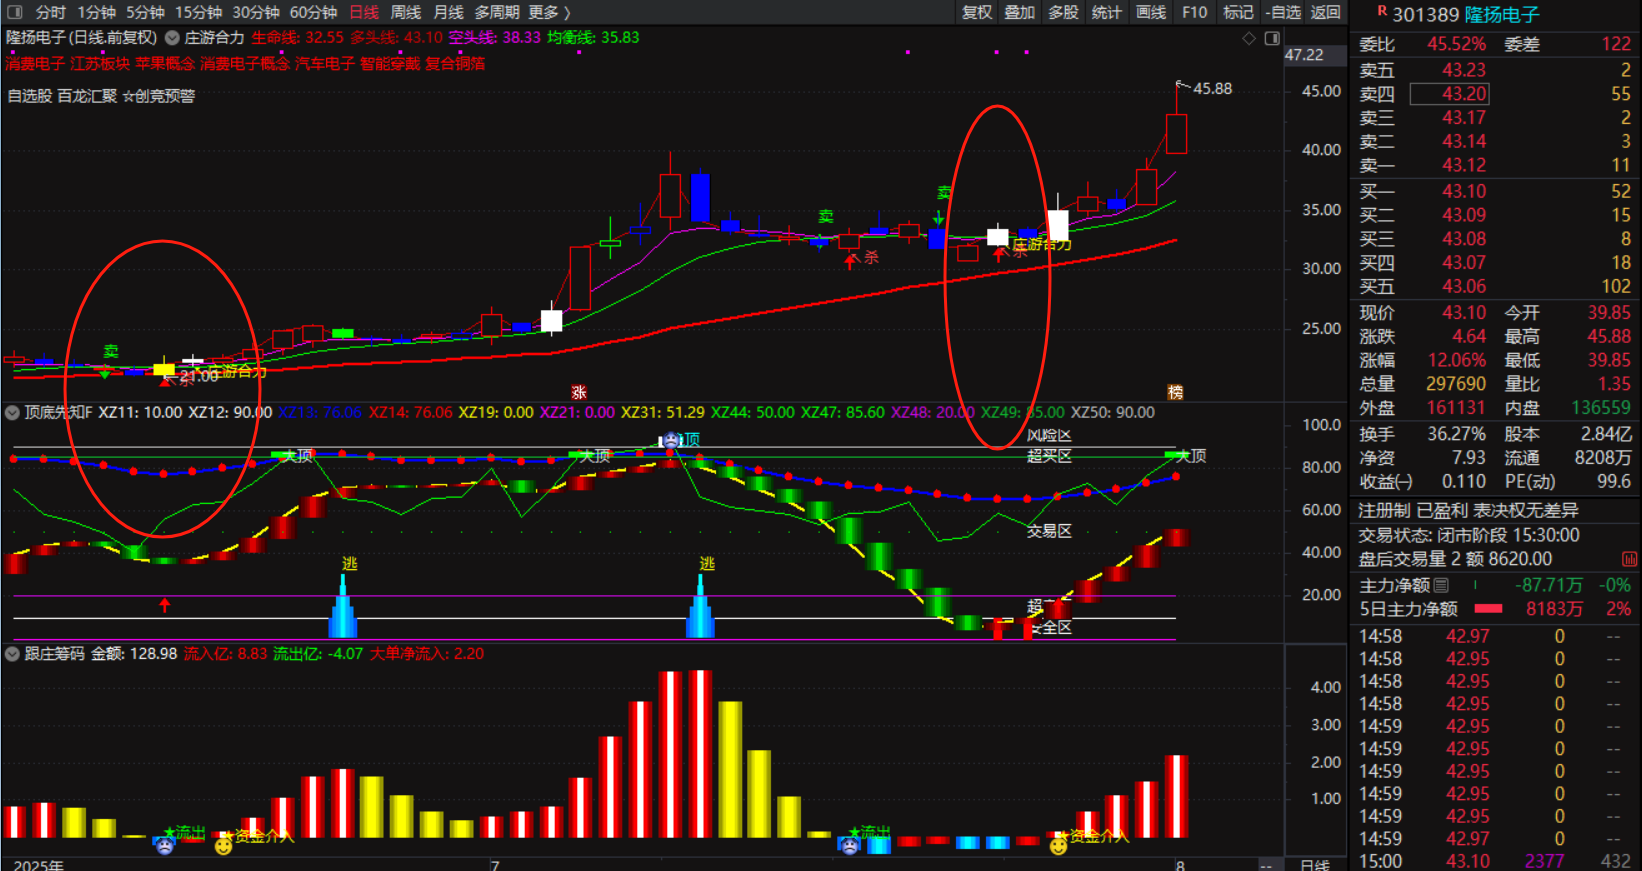Open the after-hours trading chart icon

click(1629, 559)
